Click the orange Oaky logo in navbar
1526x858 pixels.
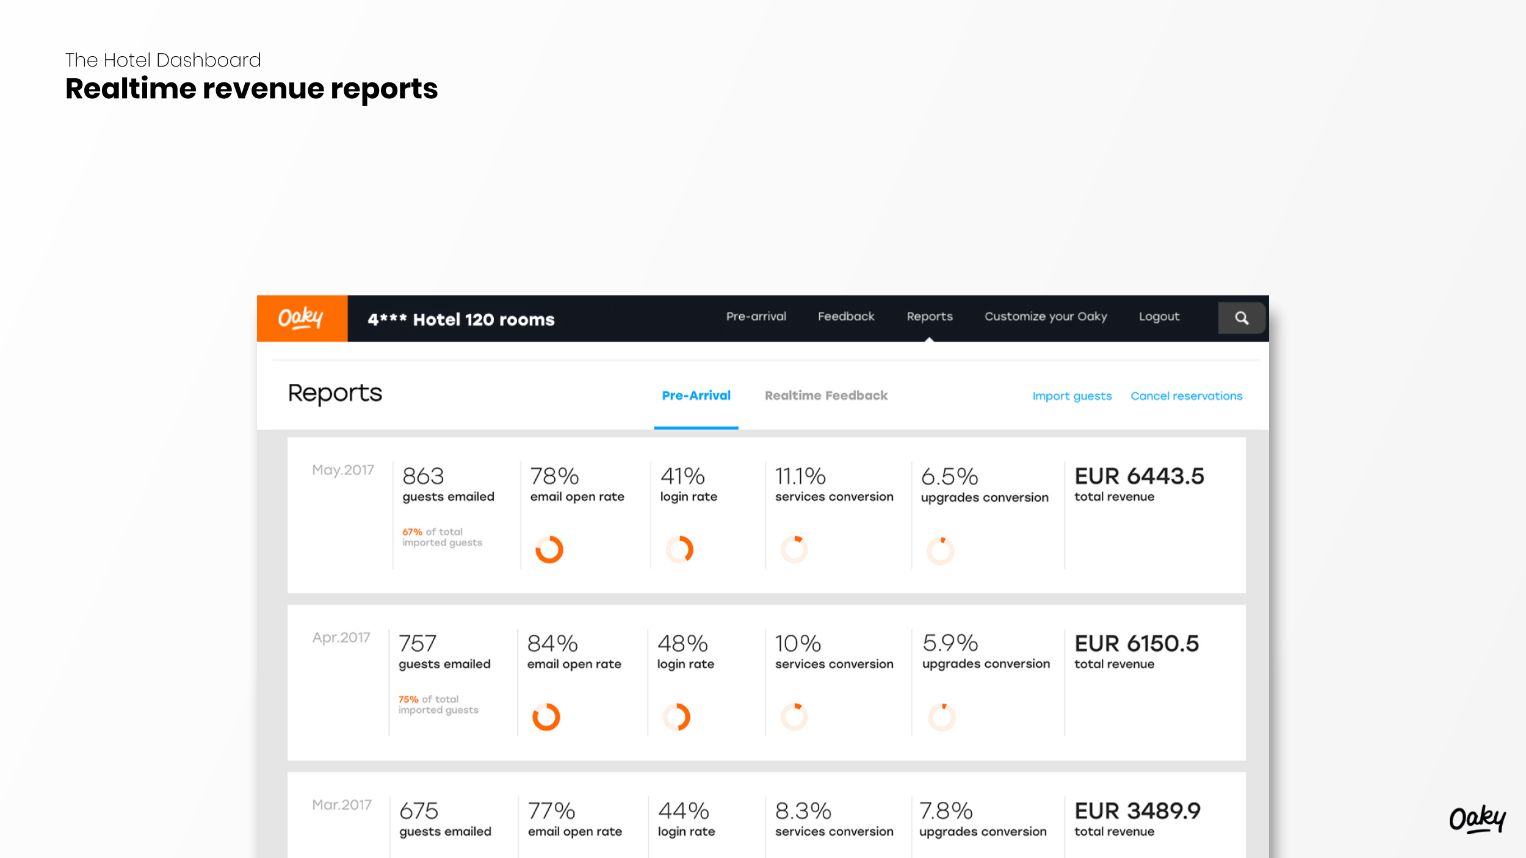(301, 318)
